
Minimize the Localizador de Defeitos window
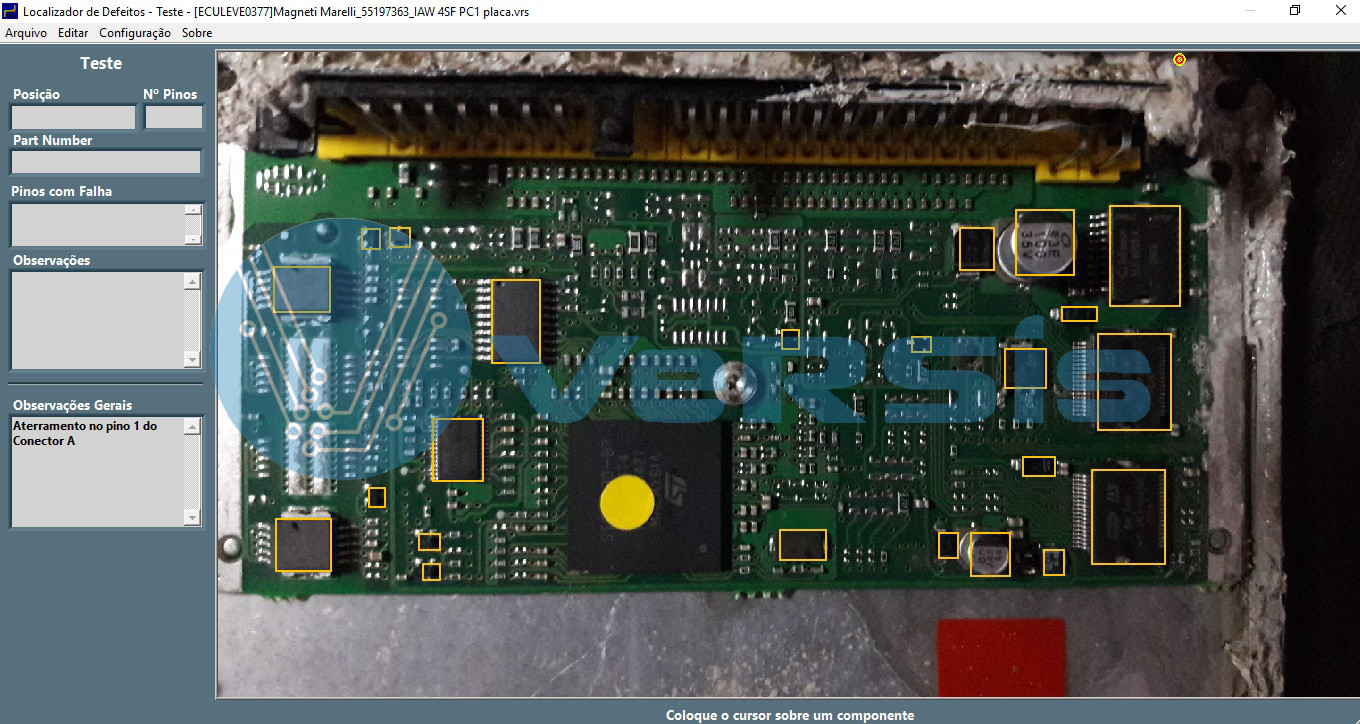[x=1250, y=11]
